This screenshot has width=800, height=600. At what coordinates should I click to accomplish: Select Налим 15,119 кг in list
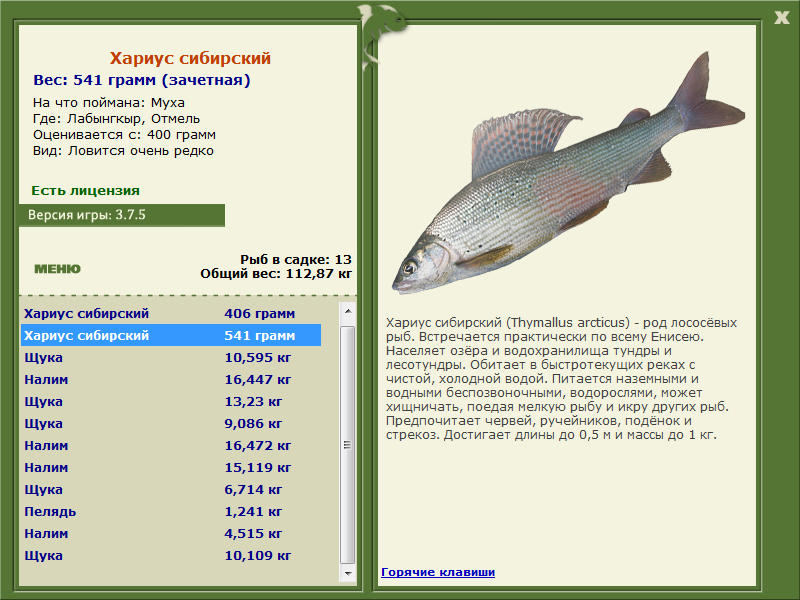point(171,467)
